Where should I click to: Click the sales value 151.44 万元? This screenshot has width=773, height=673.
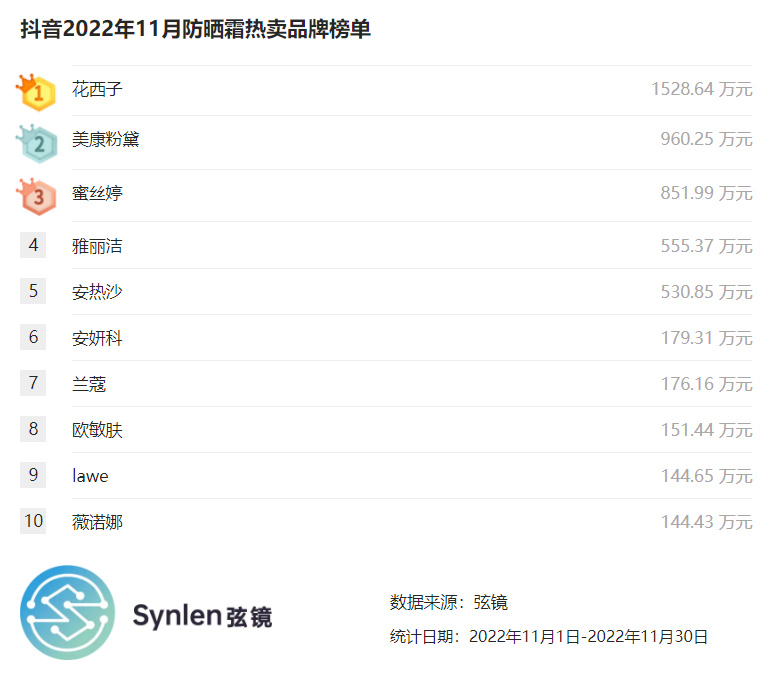tap(706, 430)
